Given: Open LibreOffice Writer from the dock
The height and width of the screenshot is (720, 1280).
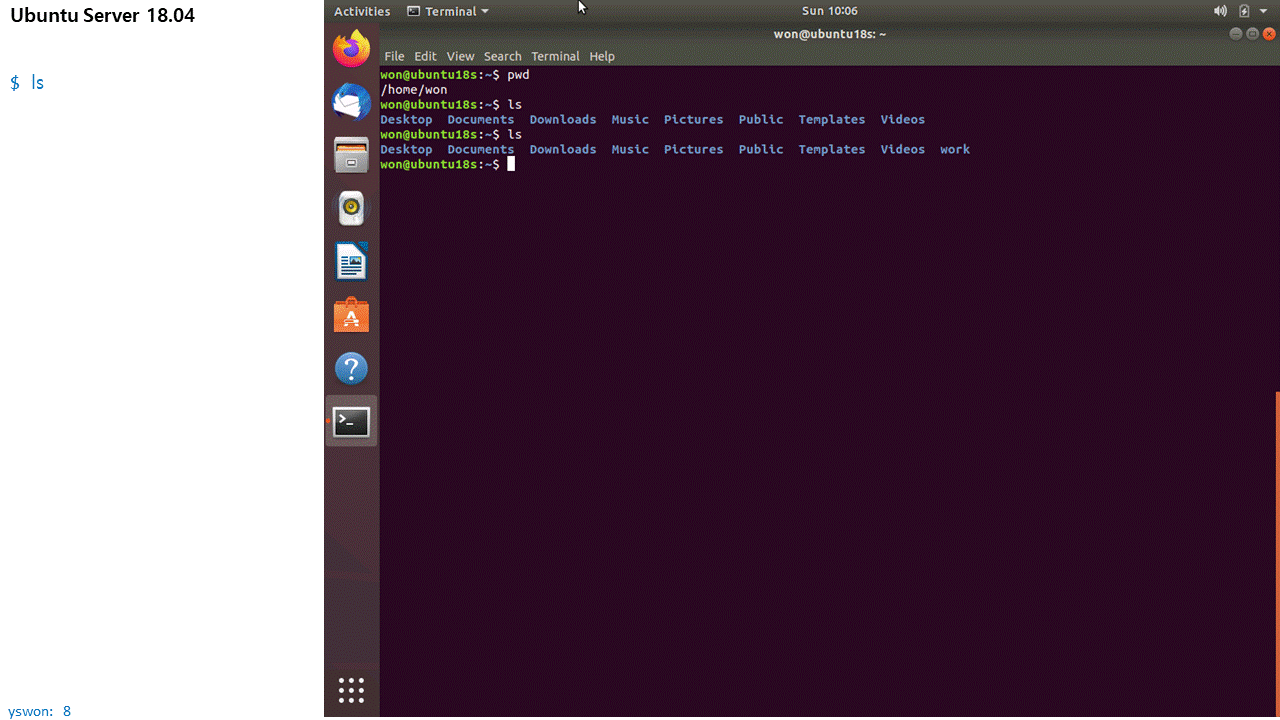Looking at the screenshot, I should click(x=351, y=262).
